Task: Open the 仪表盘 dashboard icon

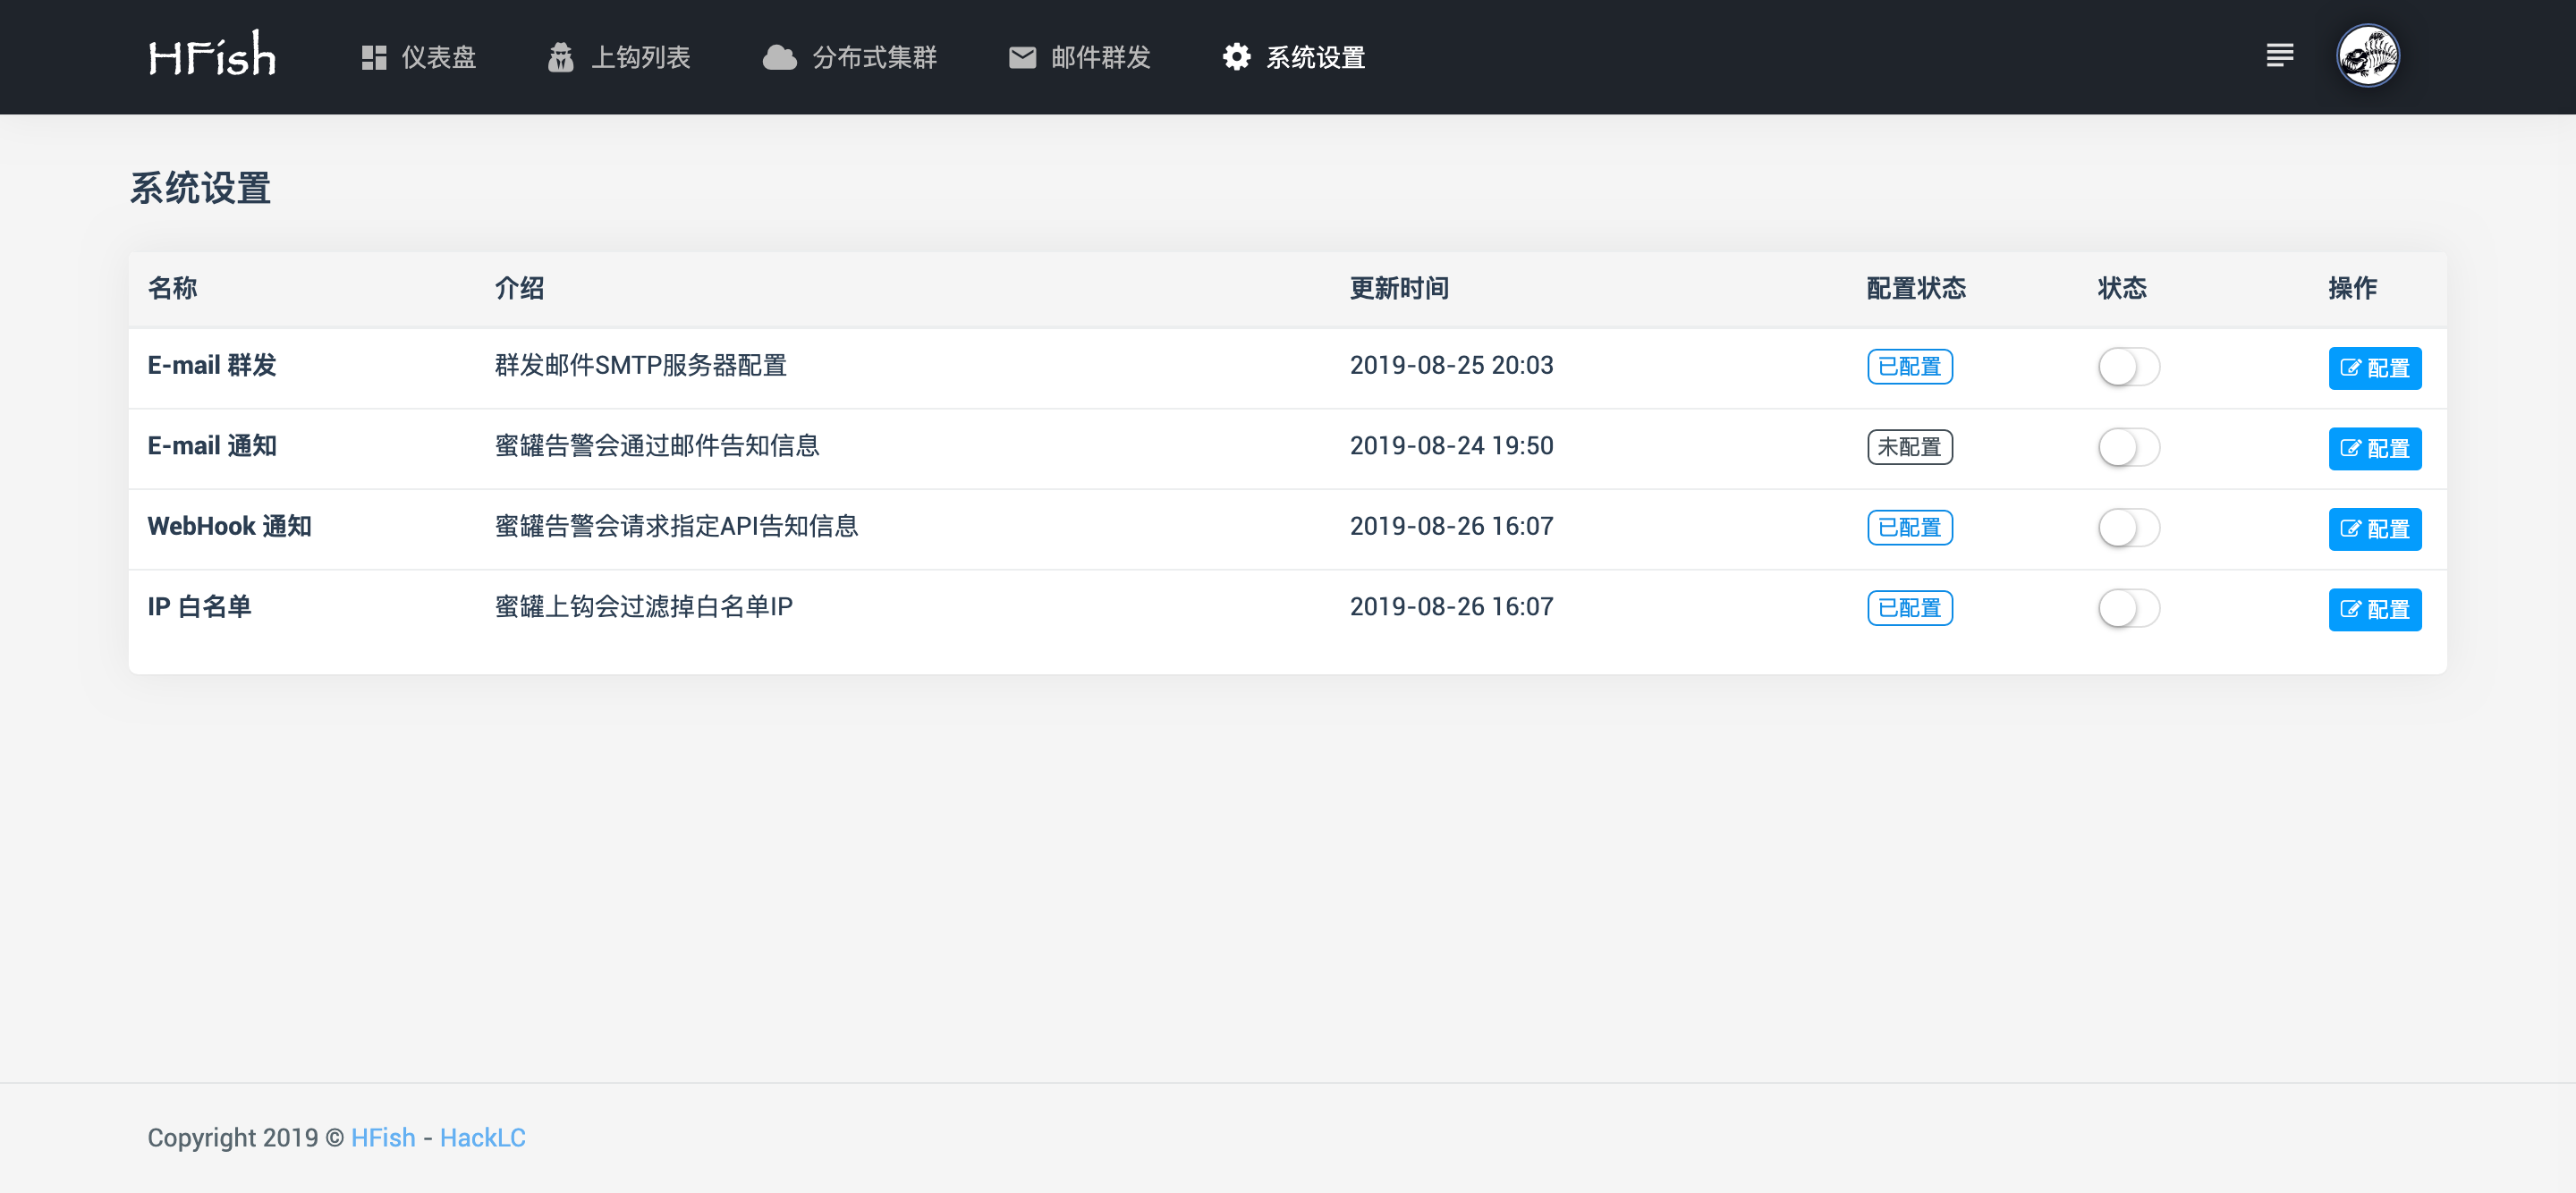Action: click(x=374, y=57)
